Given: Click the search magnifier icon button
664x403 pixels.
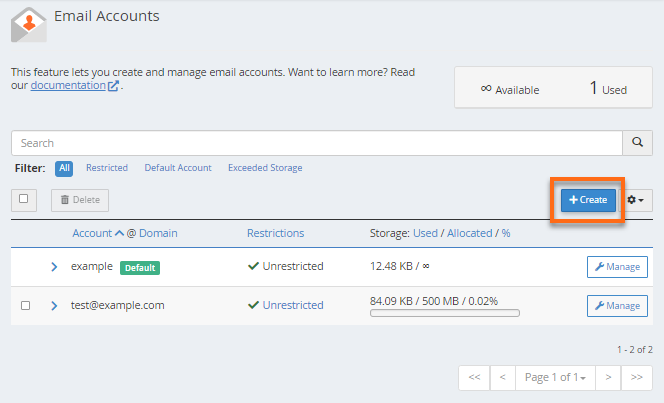Looking at the screenshot, I should (x=637, y=143).
